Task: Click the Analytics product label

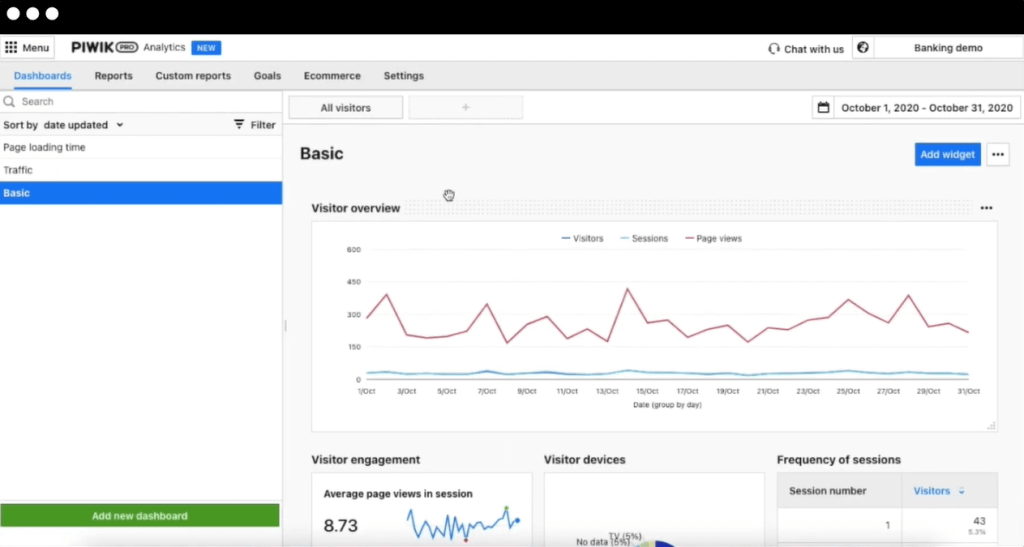Action: click(164, 47)
